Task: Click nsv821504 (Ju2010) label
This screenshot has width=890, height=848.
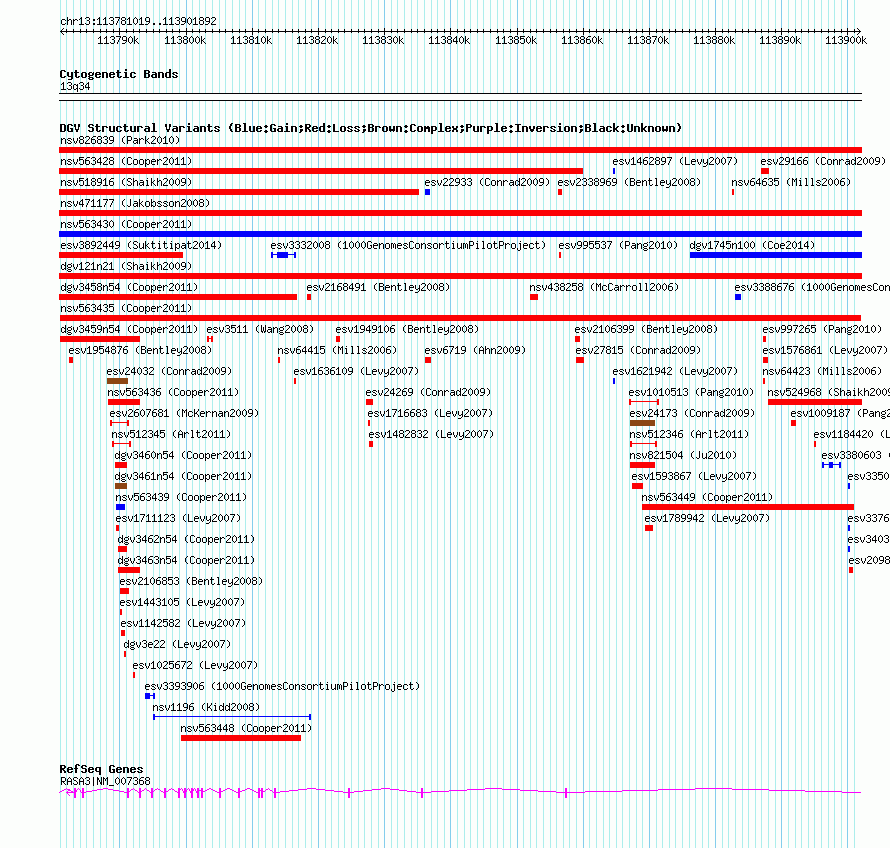Action: [683, 455]
